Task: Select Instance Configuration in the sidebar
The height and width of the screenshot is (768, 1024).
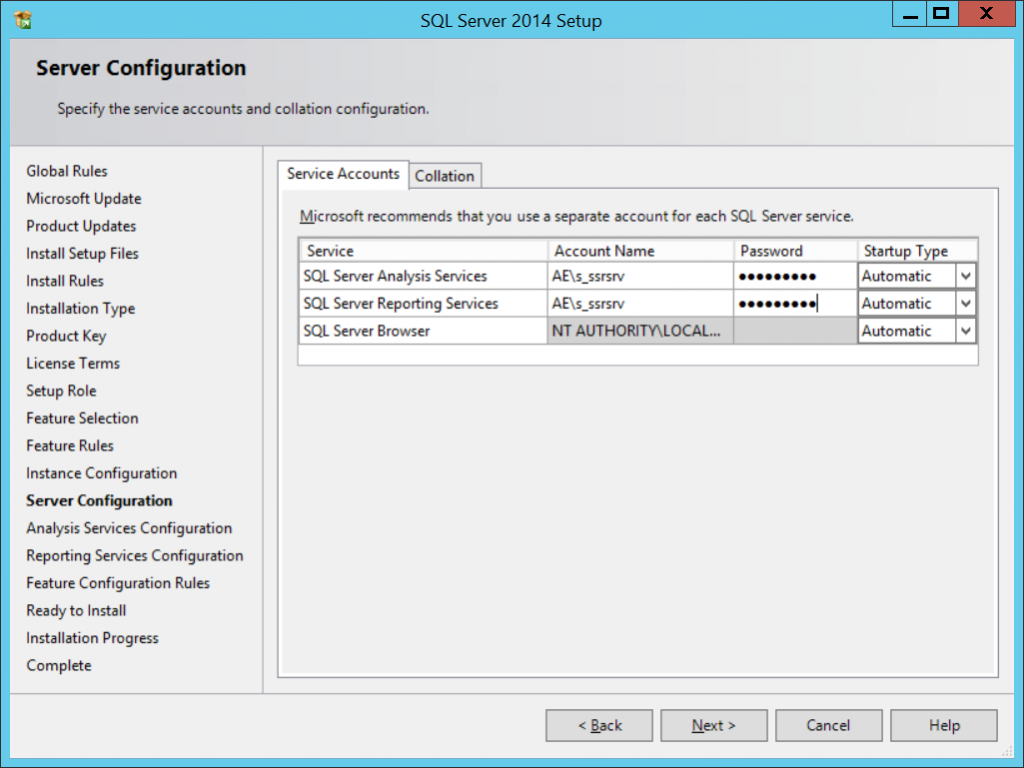Action: (100, 473)
